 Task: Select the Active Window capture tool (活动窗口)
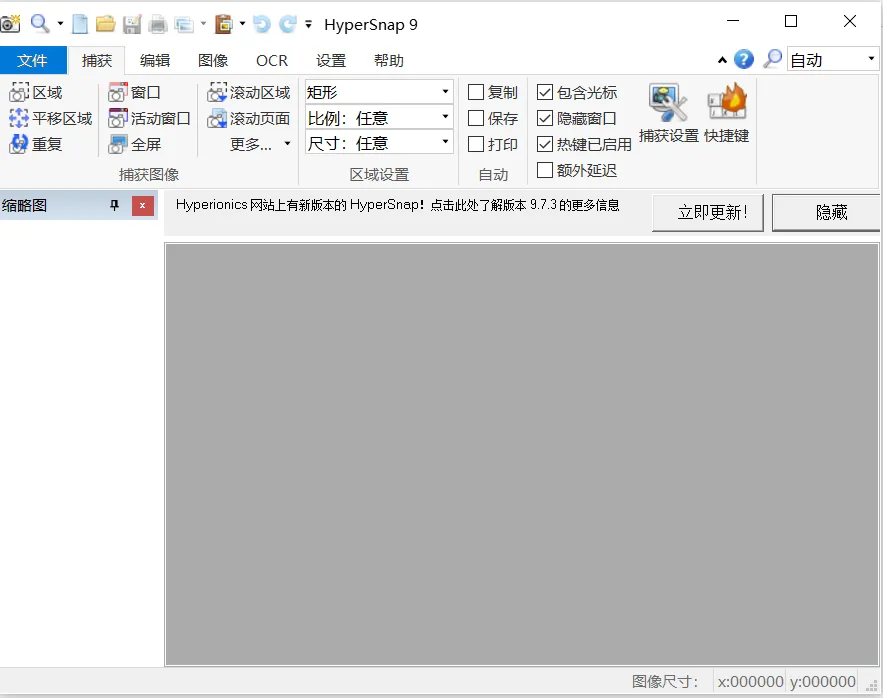click(150, 117)
